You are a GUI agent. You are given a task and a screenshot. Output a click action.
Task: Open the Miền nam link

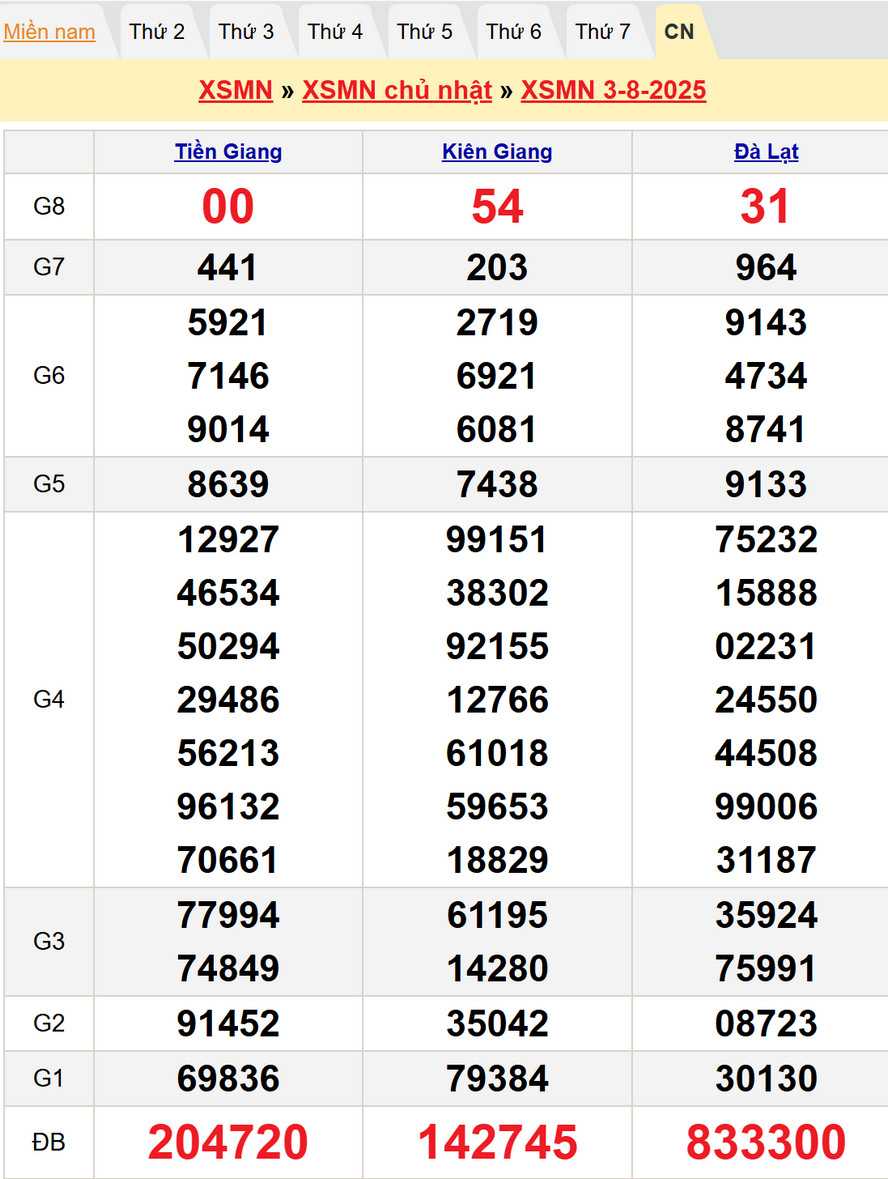50,32
